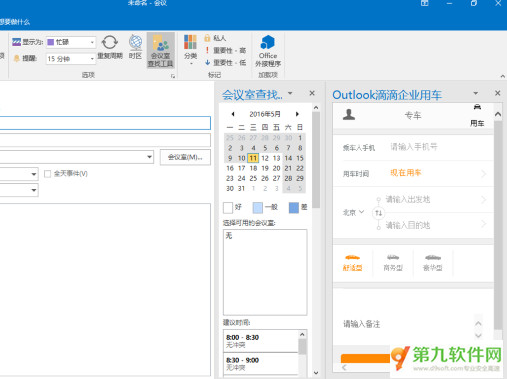
Task: Set Low Importance (重要性-低)
Action: click(x=225, y=62)
